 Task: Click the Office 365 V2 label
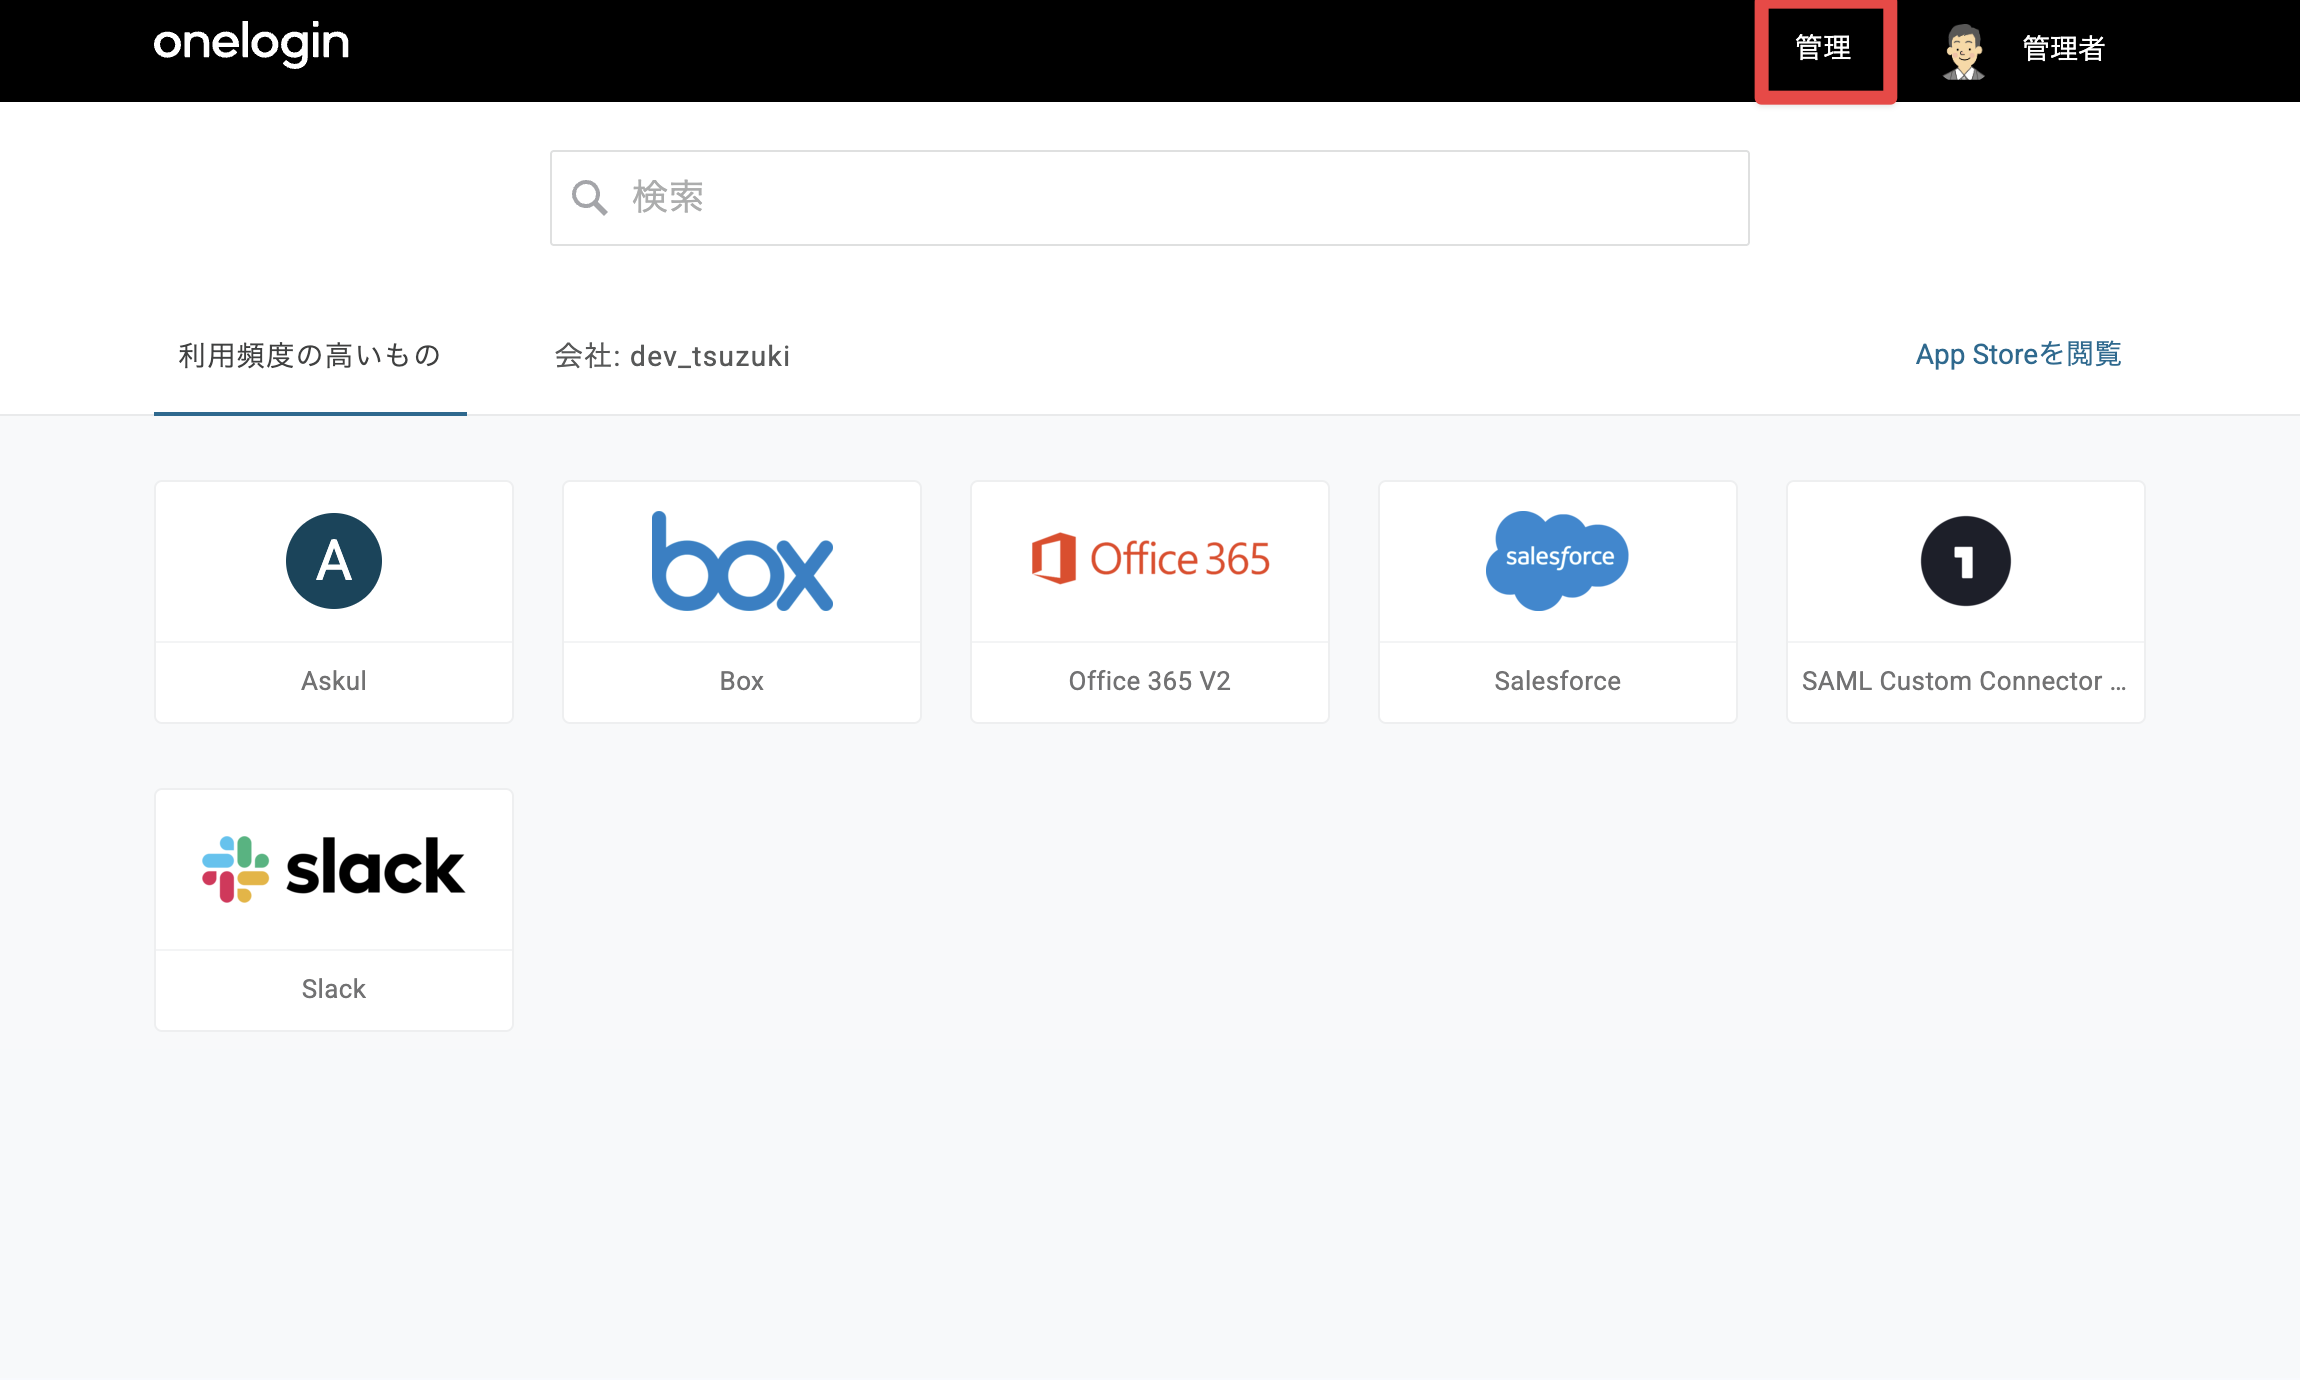click(1150, 681)
